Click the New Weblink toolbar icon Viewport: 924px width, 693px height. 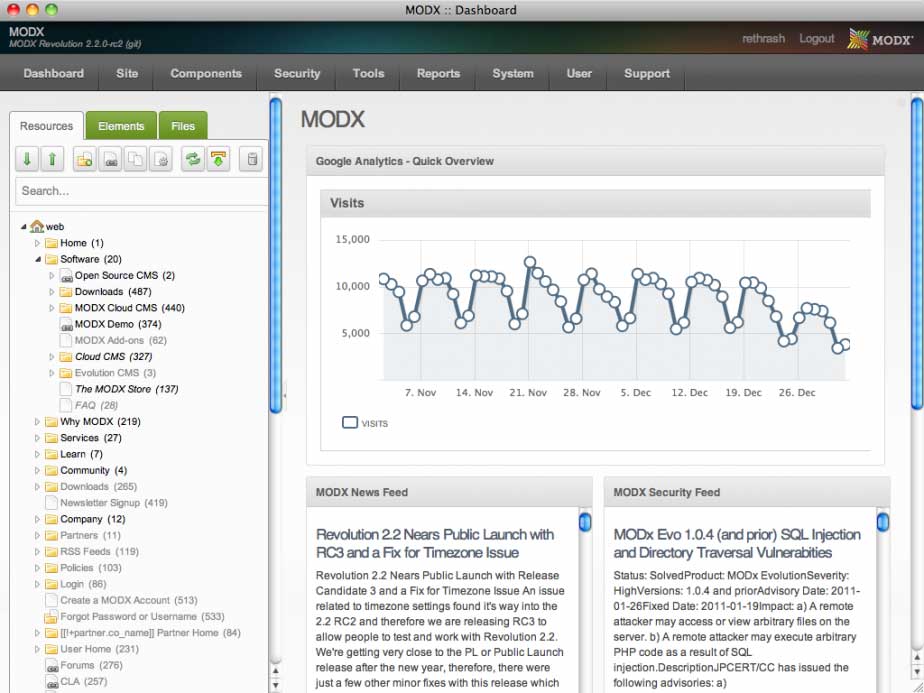point(110,159)
